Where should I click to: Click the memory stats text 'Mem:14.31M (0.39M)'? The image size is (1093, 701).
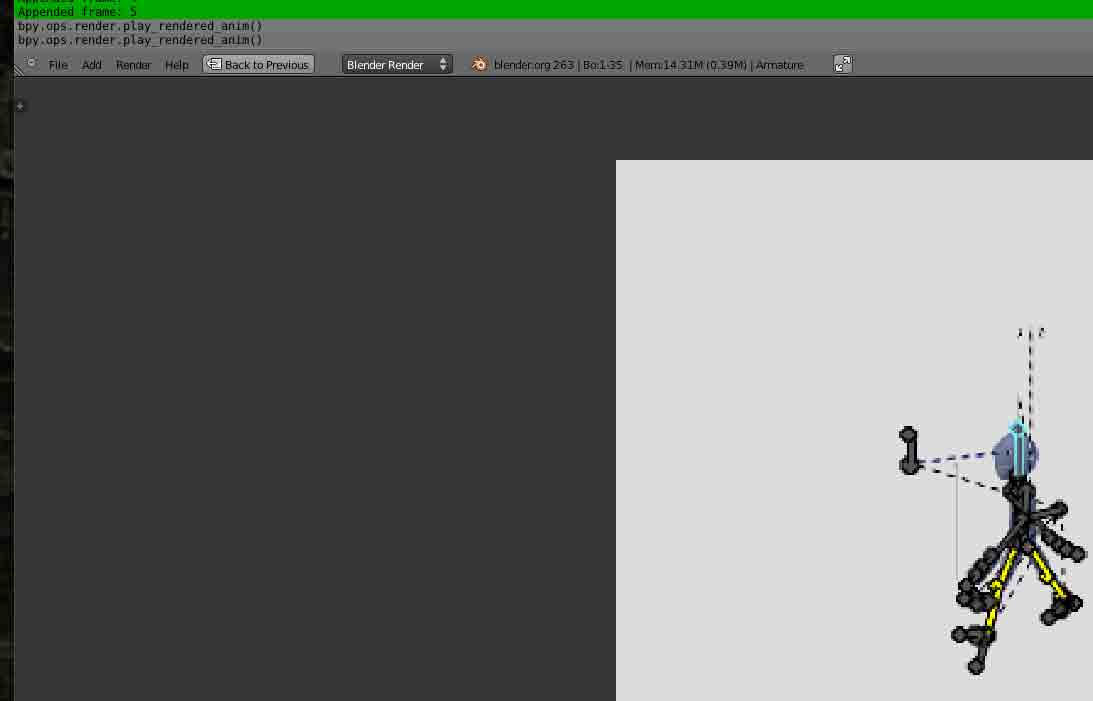pyautogui.click(x=690, y=65)
